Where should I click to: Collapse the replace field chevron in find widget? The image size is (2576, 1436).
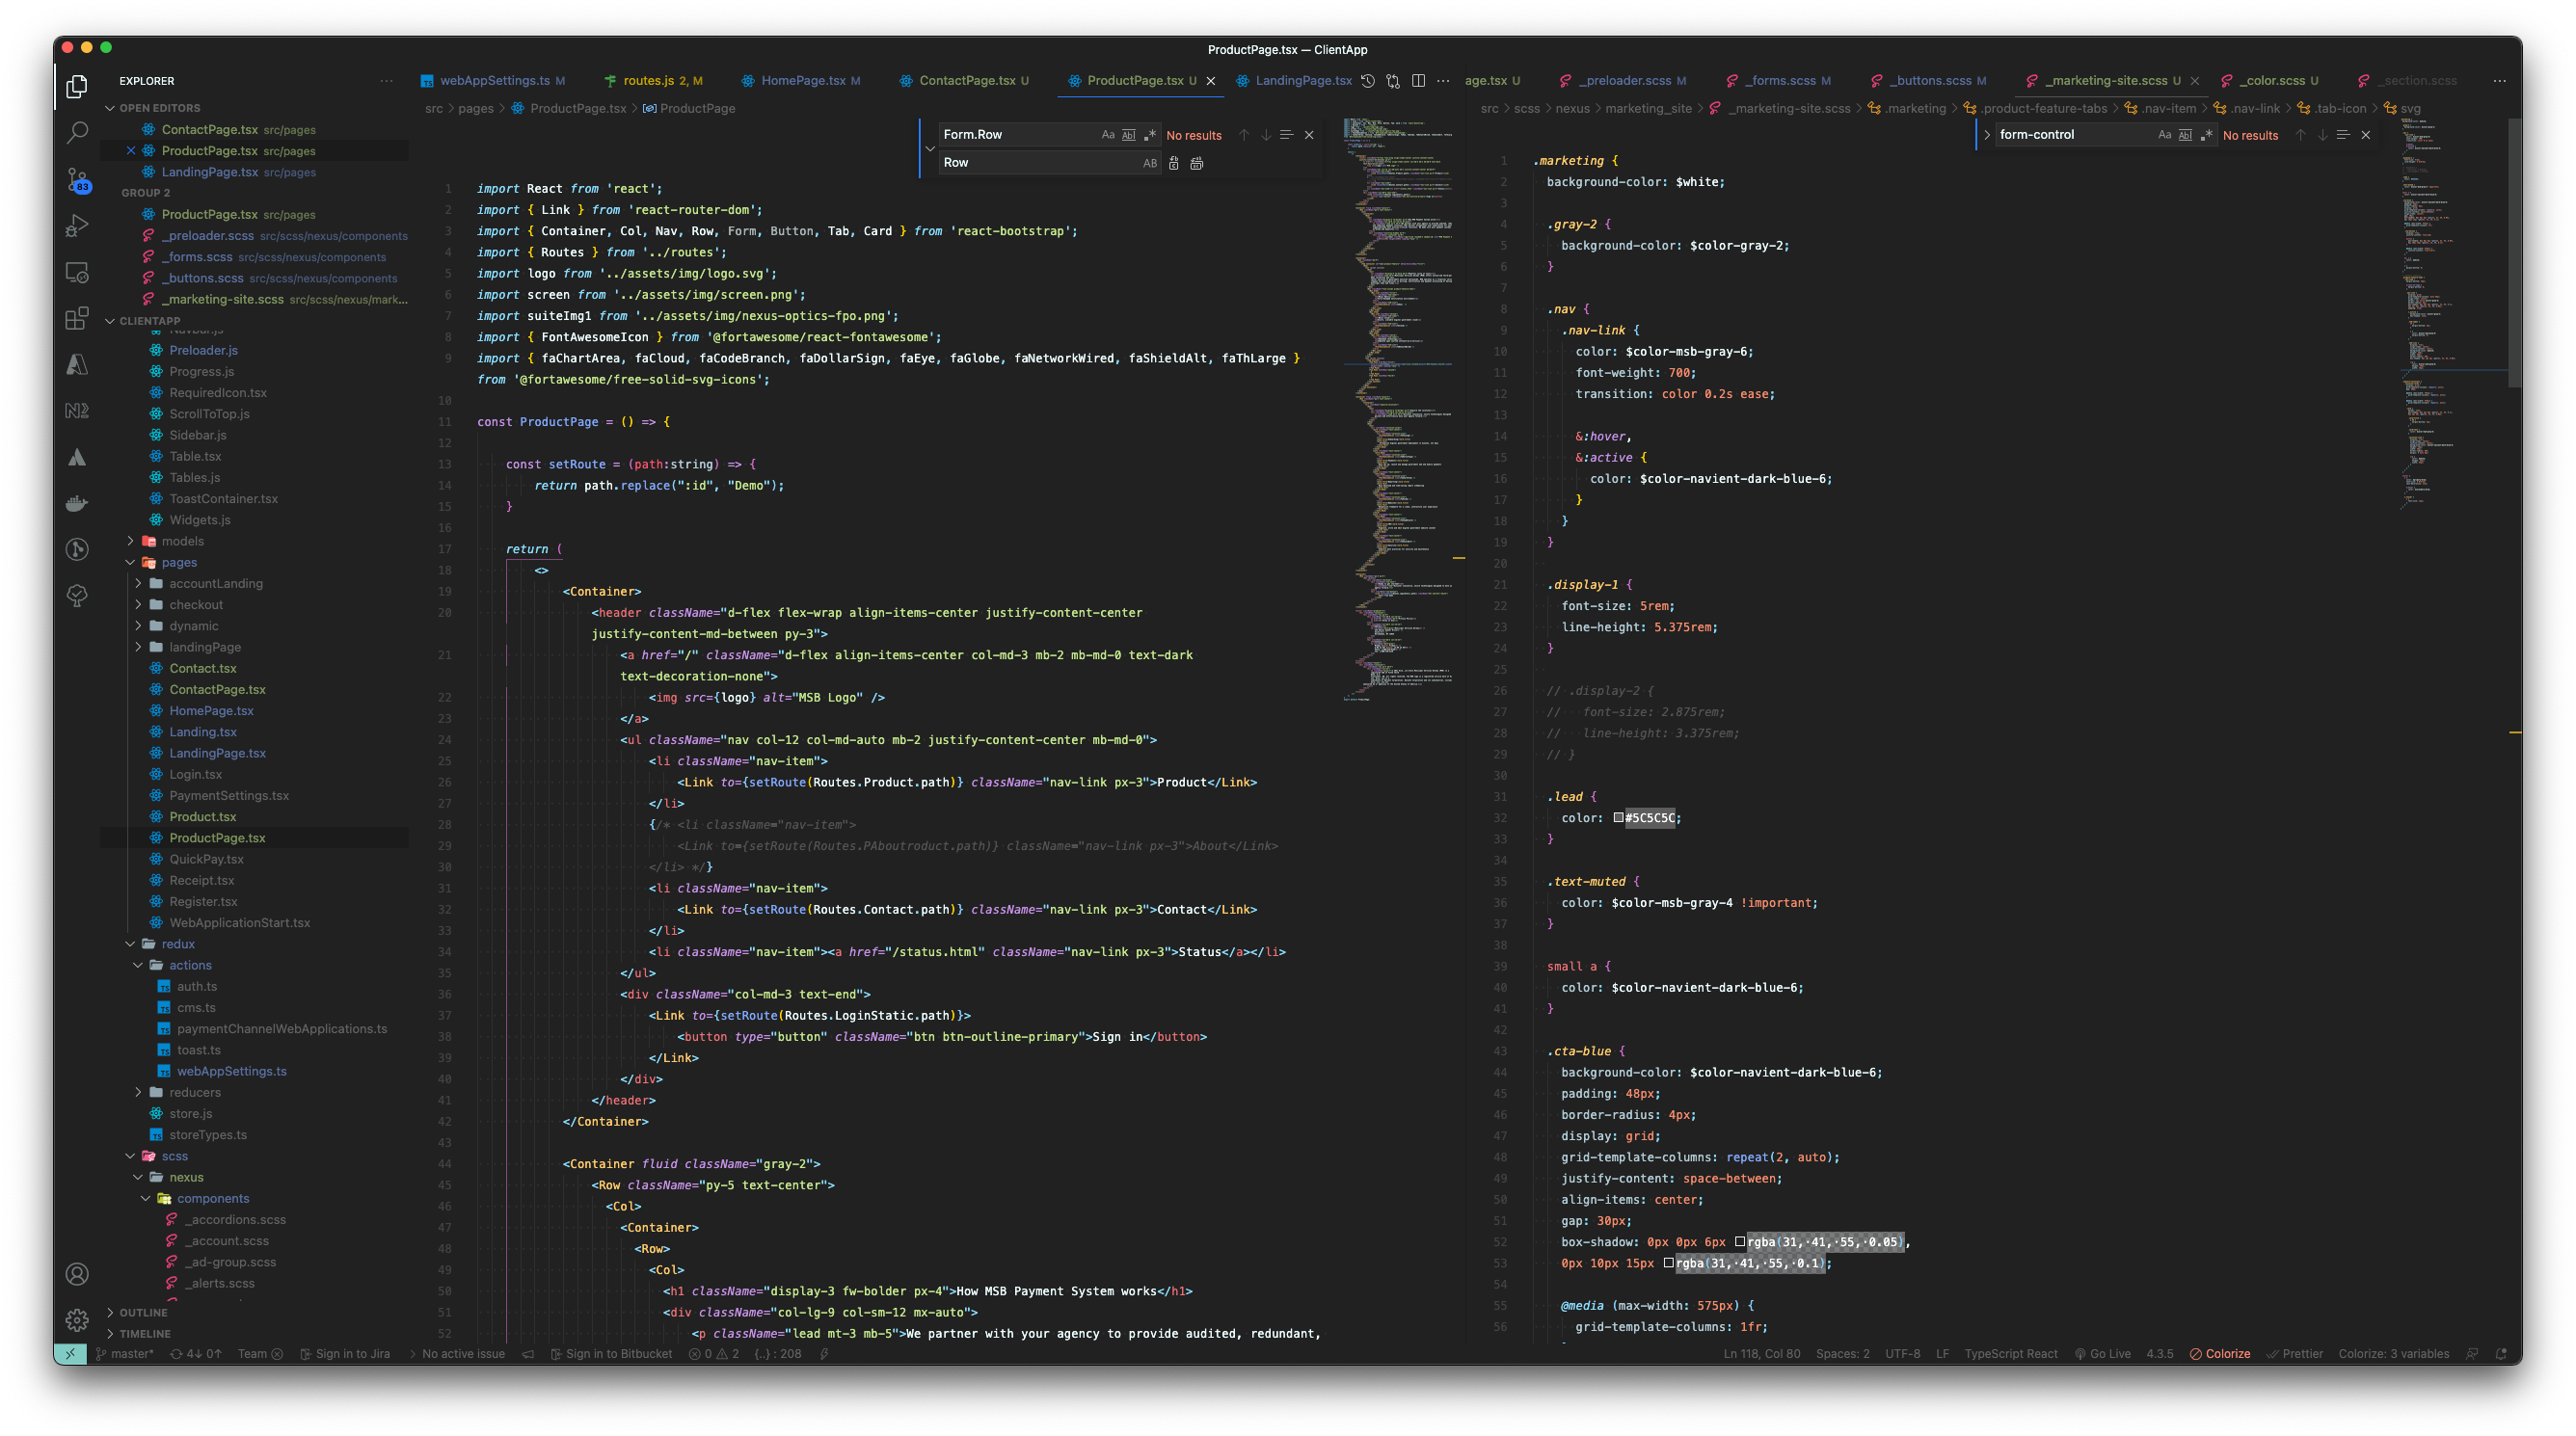click(x=930, y=149)
